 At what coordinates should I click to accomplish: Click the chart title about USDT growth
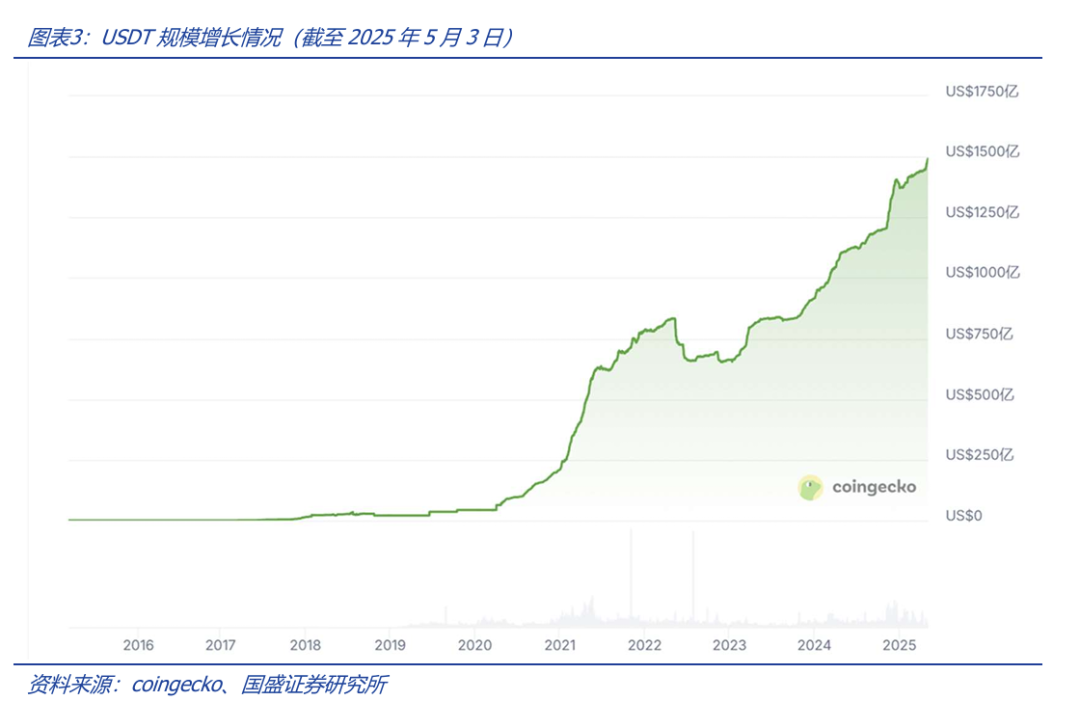(x=270, y=38)
